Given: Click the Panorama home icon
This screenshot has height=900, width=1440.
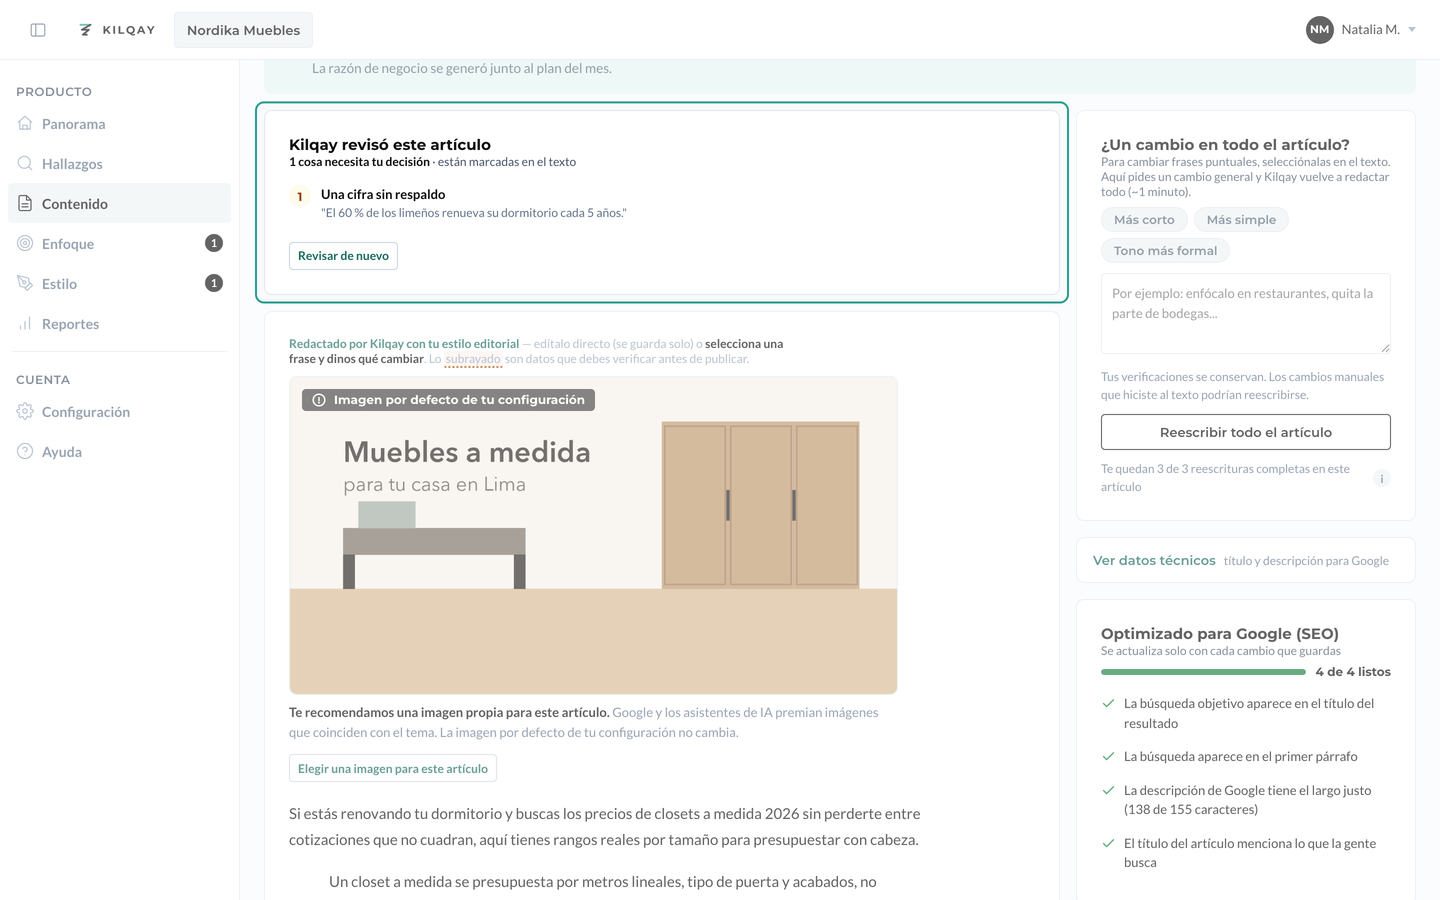Looking at the screenshot, I should 25,124.
